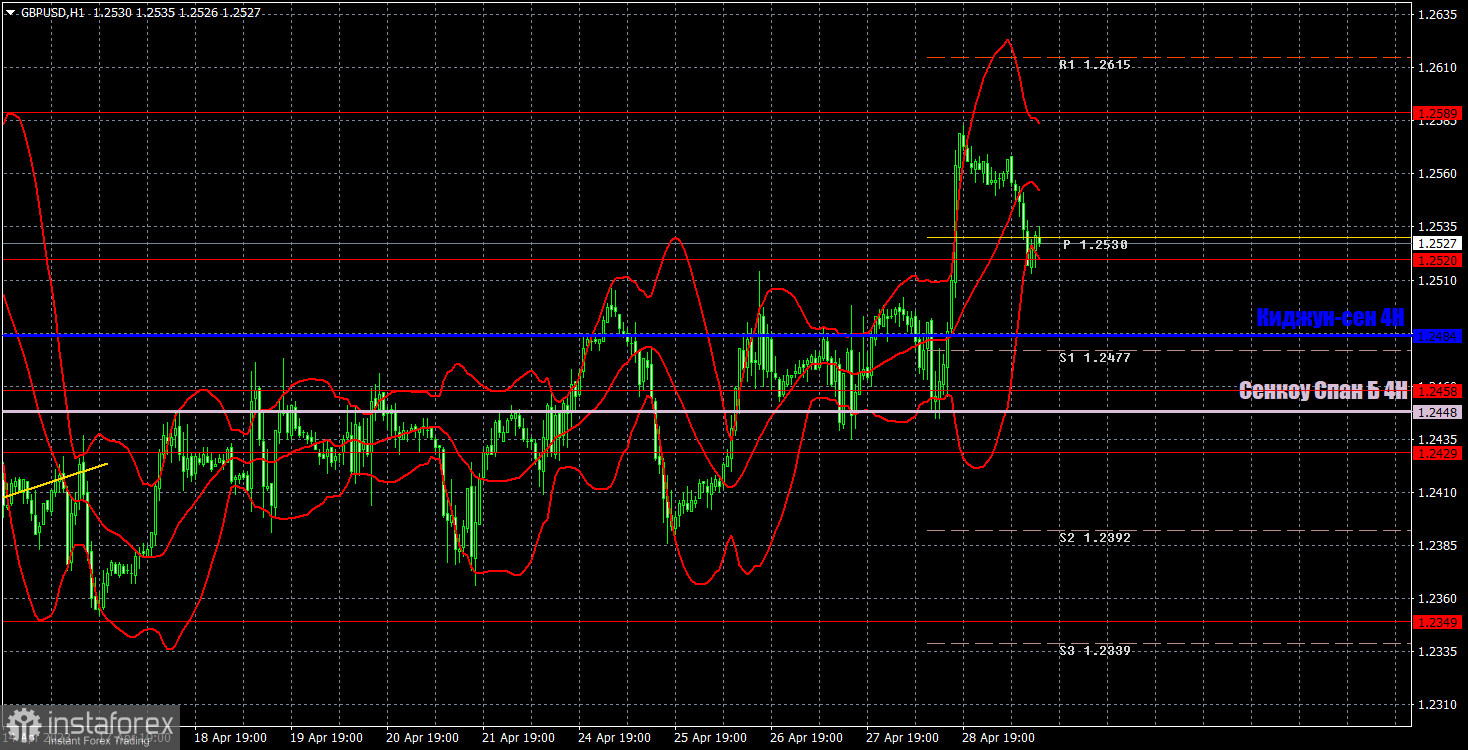Click the 21 Apr 19:00 time label
Viewport: 1468px width, 750px height.
click(x=520, y=738)
